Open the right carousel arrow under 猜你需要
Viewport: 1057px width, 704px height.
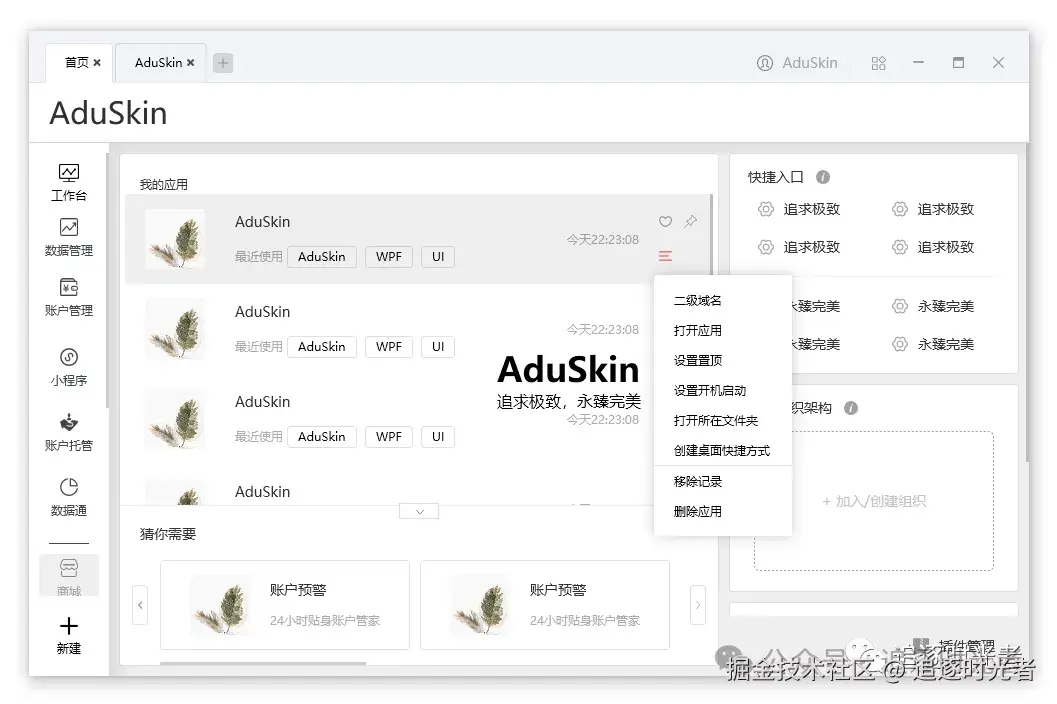pyautogui.click(x=697, y=604)
